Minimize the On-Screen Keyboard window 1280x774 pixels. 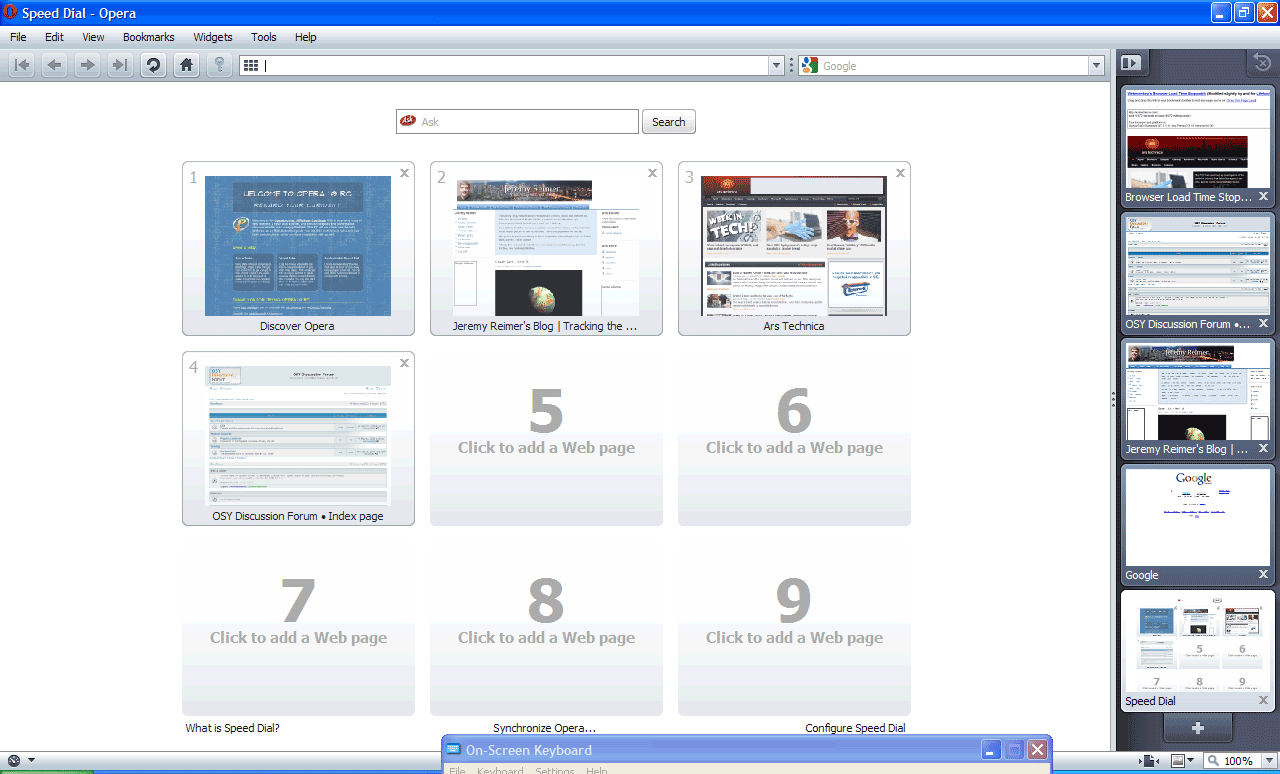[991, 750]
